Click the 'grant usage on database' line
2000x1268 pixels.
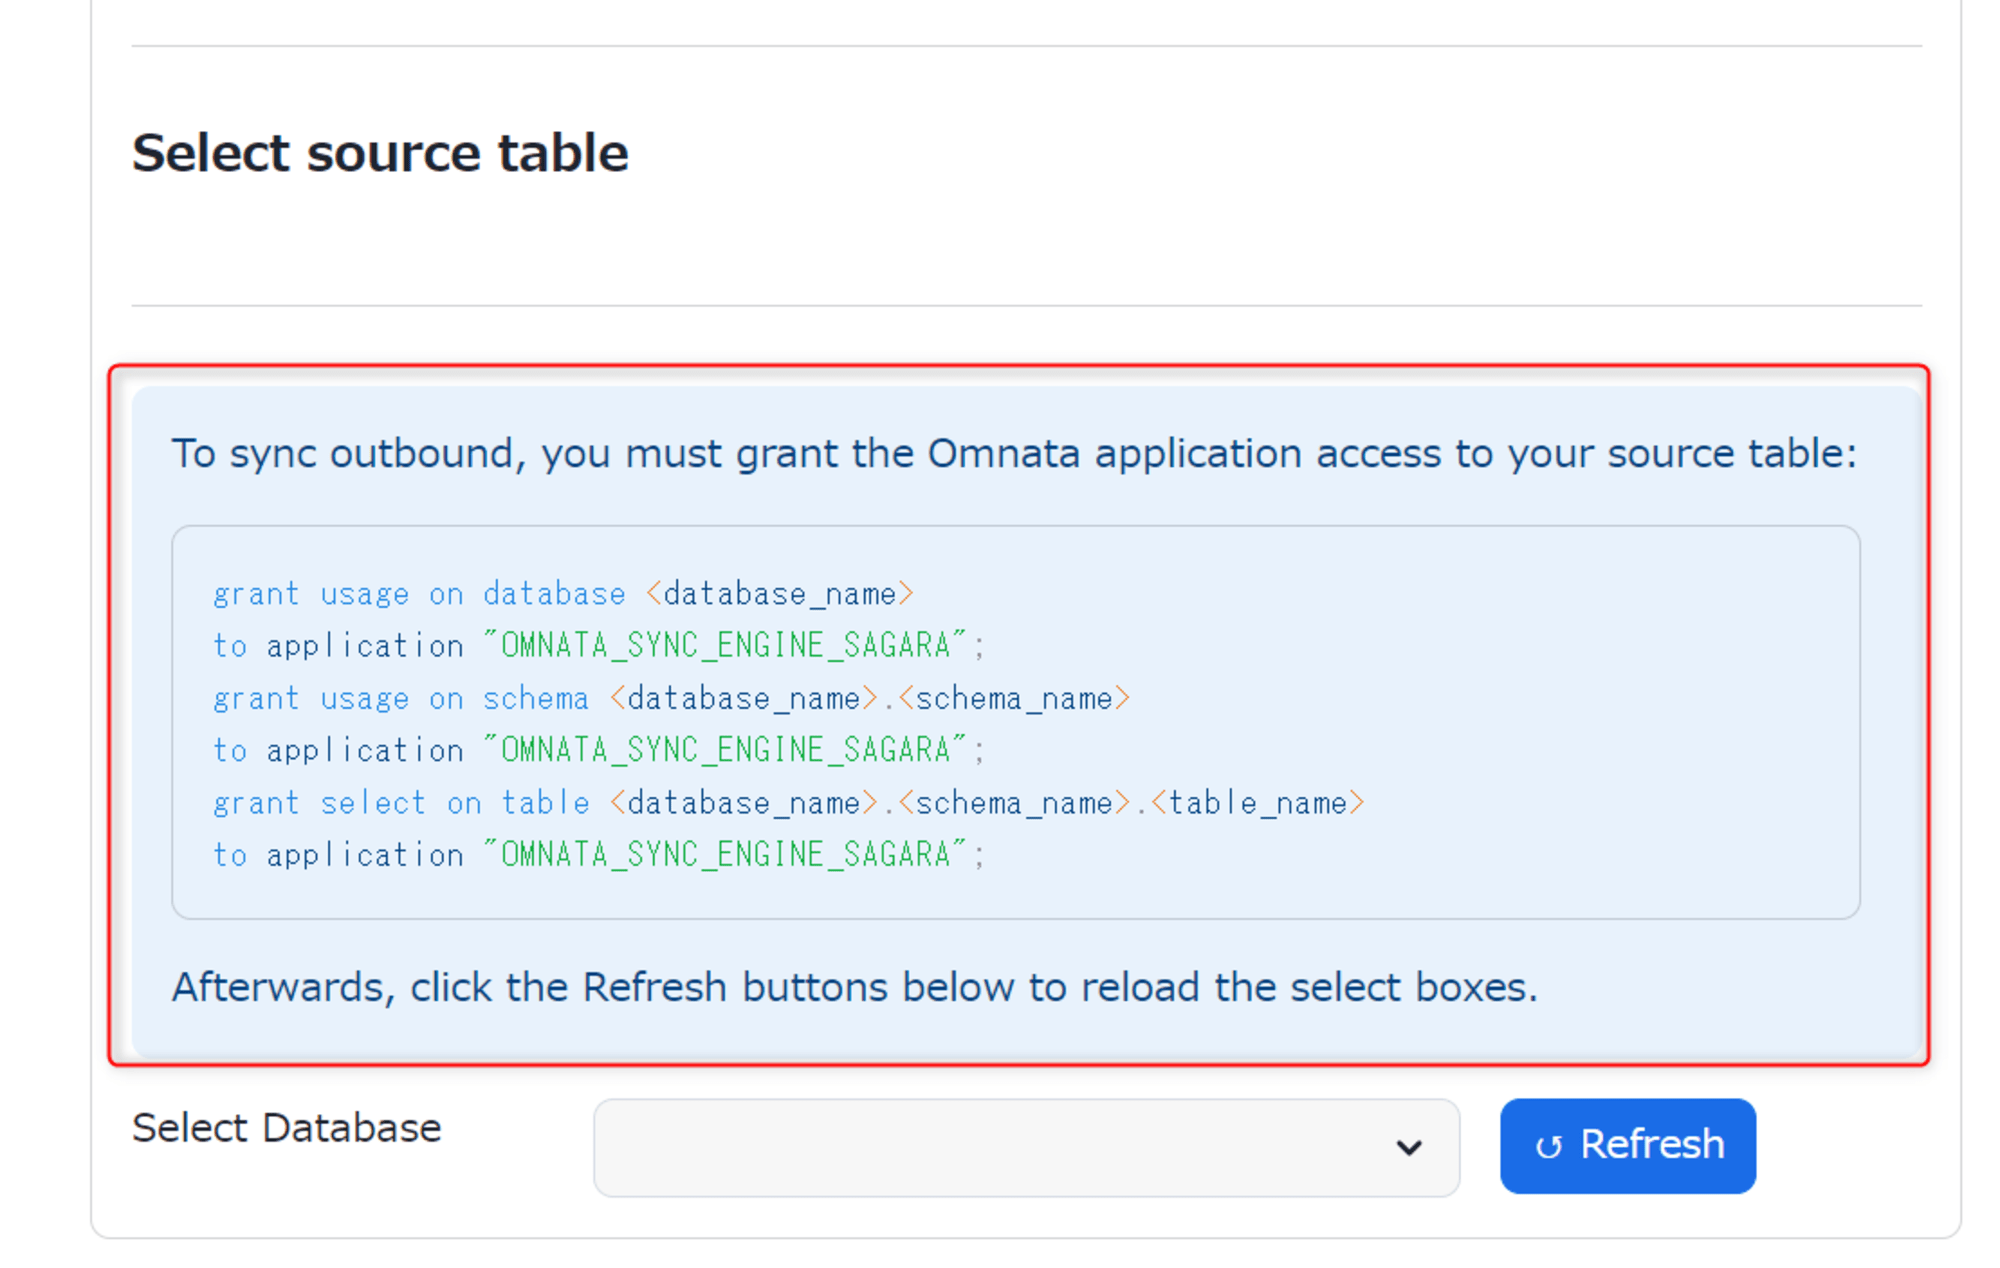563,594
